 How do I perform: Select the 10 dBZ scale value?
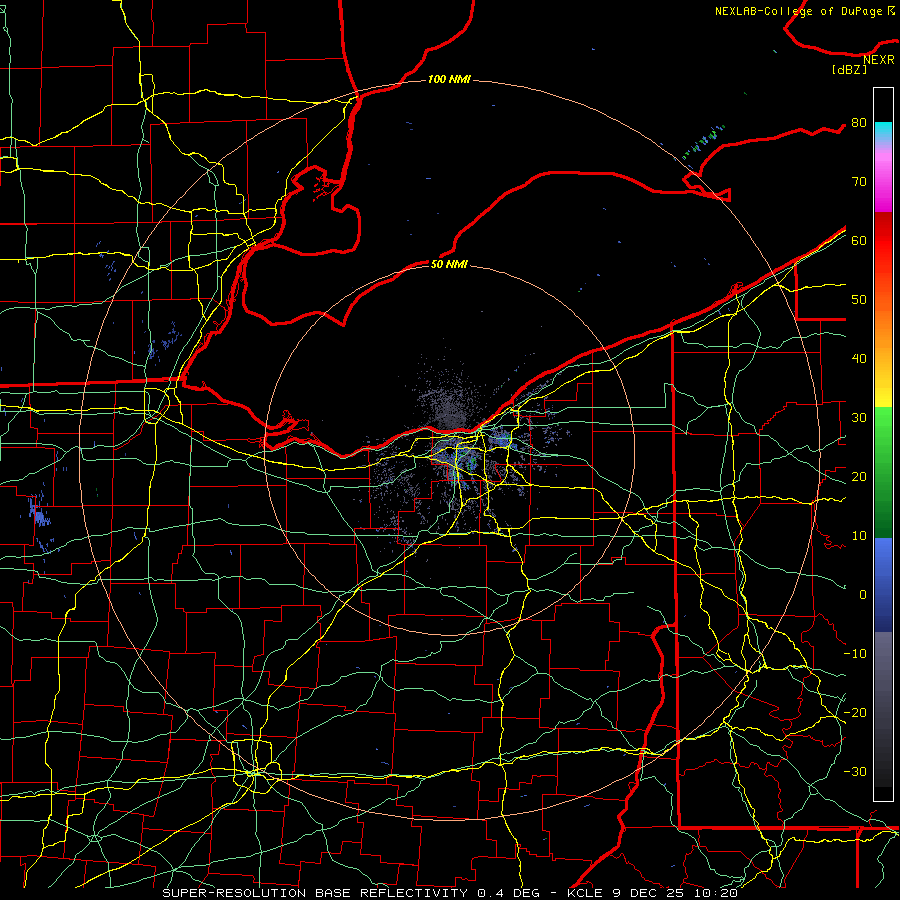(859, 536)
